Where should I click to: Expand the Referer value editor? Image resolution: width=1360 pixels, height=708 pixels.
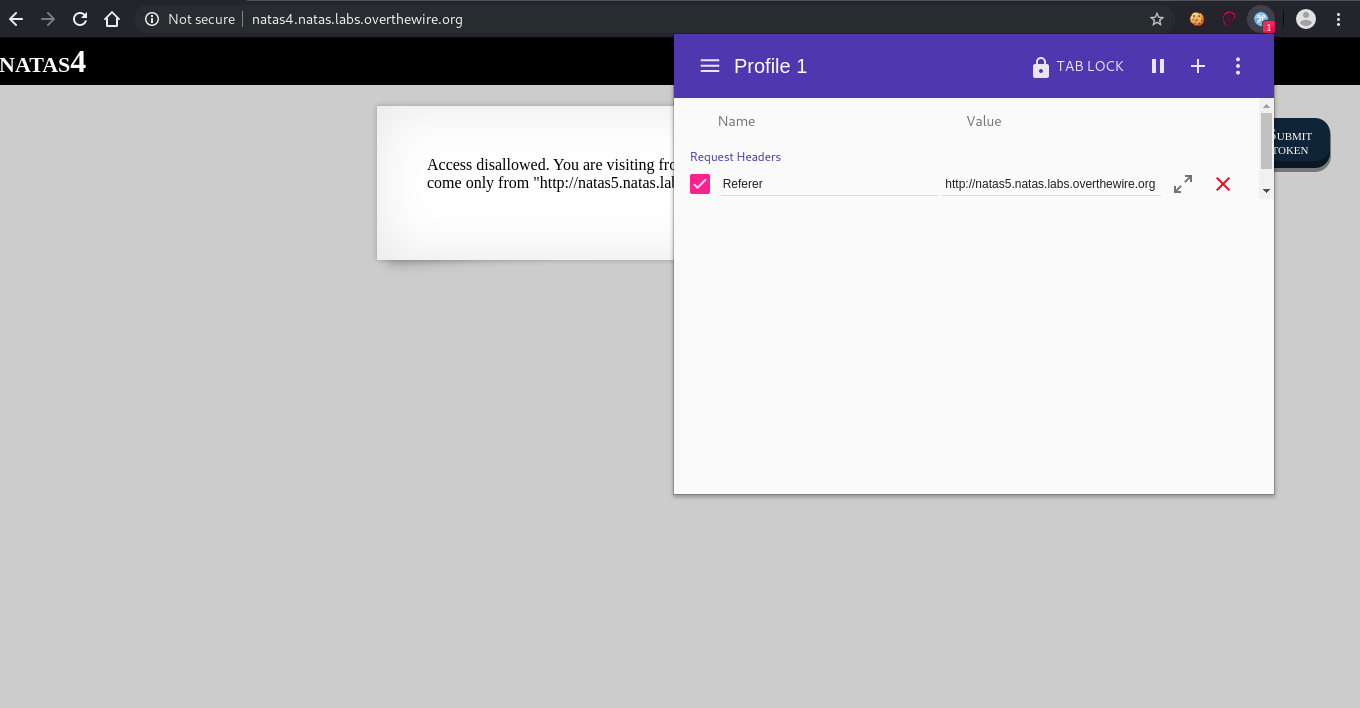pos(1183,184)
